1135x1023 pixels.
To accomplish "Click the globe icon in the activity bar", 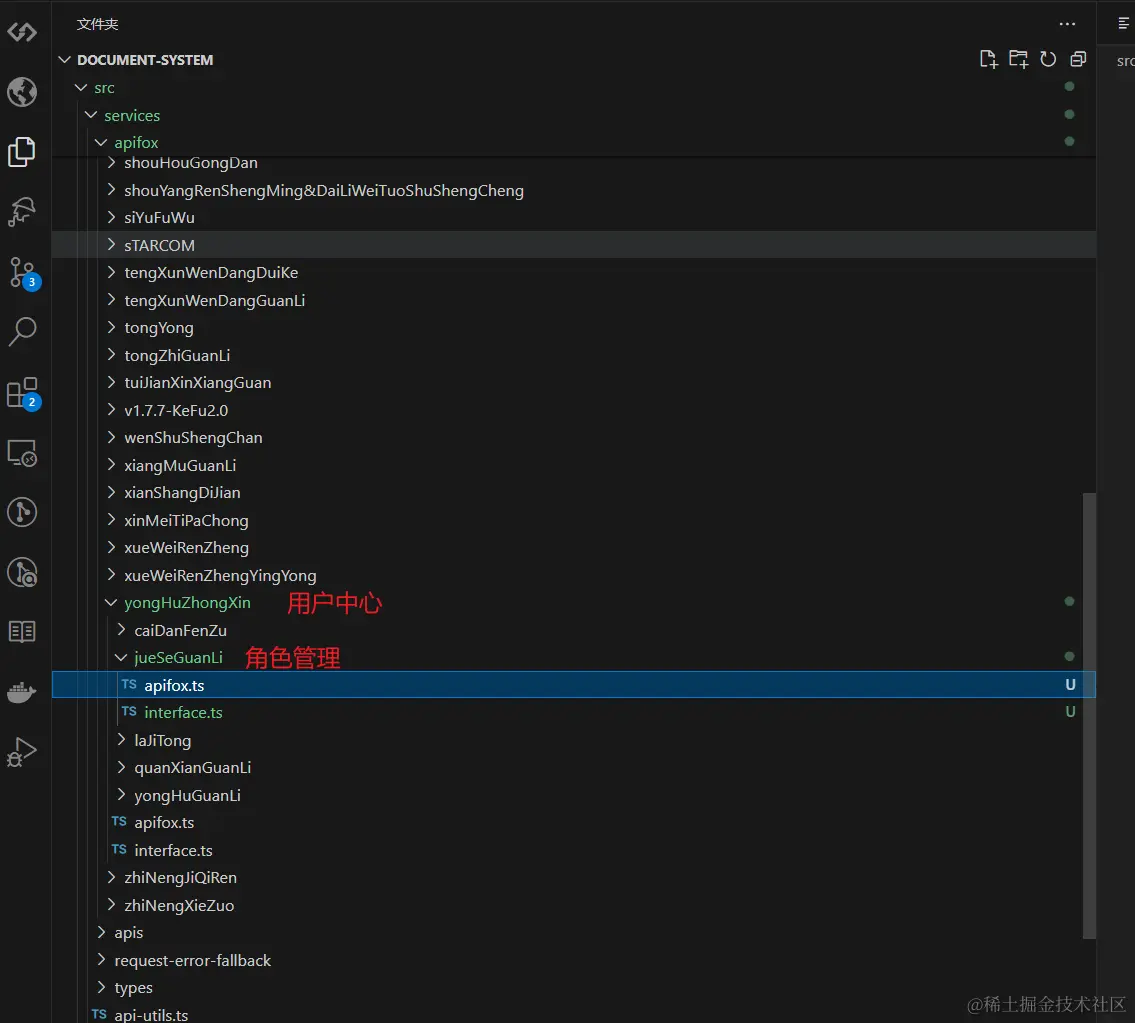I will (x=22, y=92).
